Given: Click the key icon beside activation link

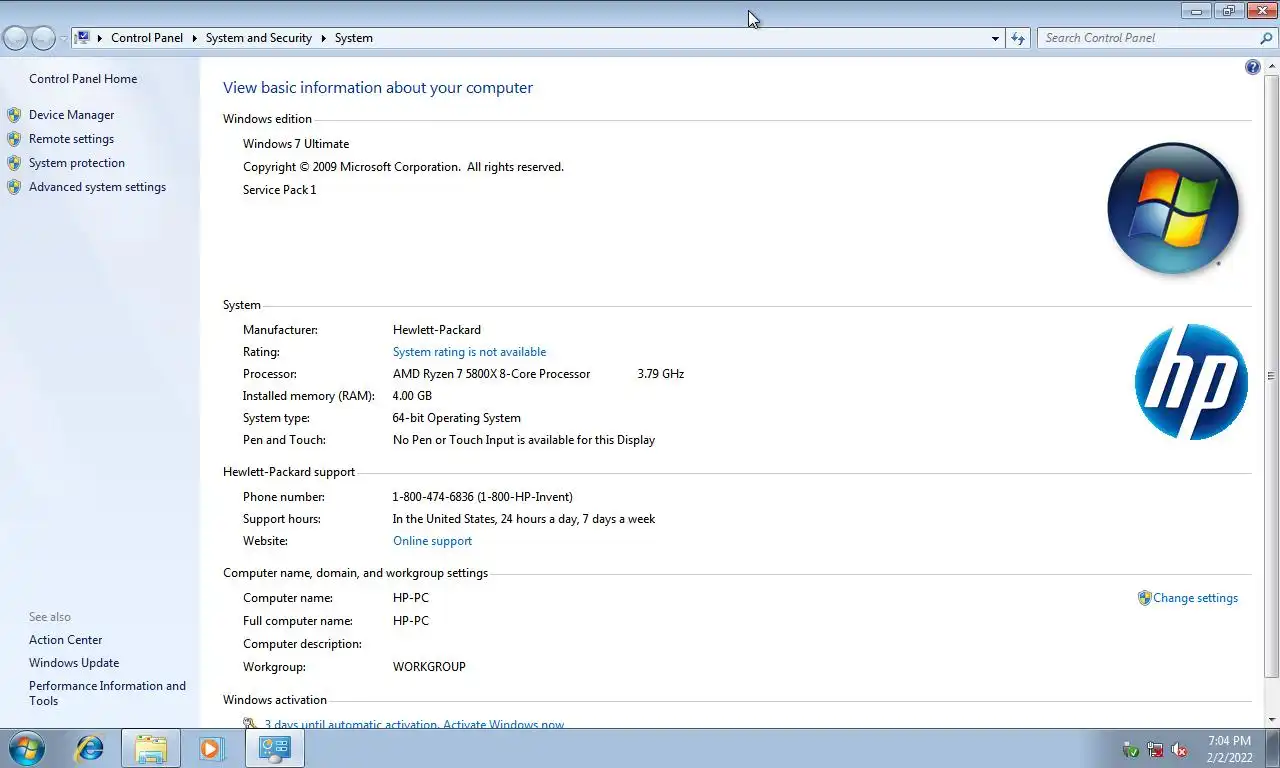Looking at the screenshot, I should [x=250, y=723].
